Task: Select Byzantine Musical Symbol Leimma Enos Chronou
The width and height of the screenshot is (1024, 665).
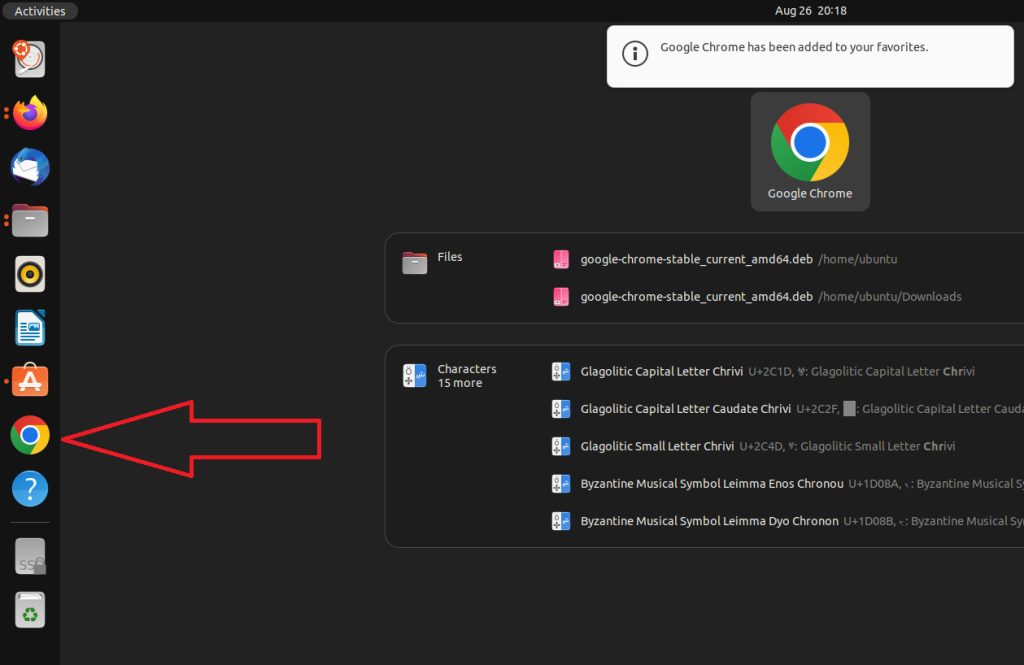Action: [x=700, y=483]
